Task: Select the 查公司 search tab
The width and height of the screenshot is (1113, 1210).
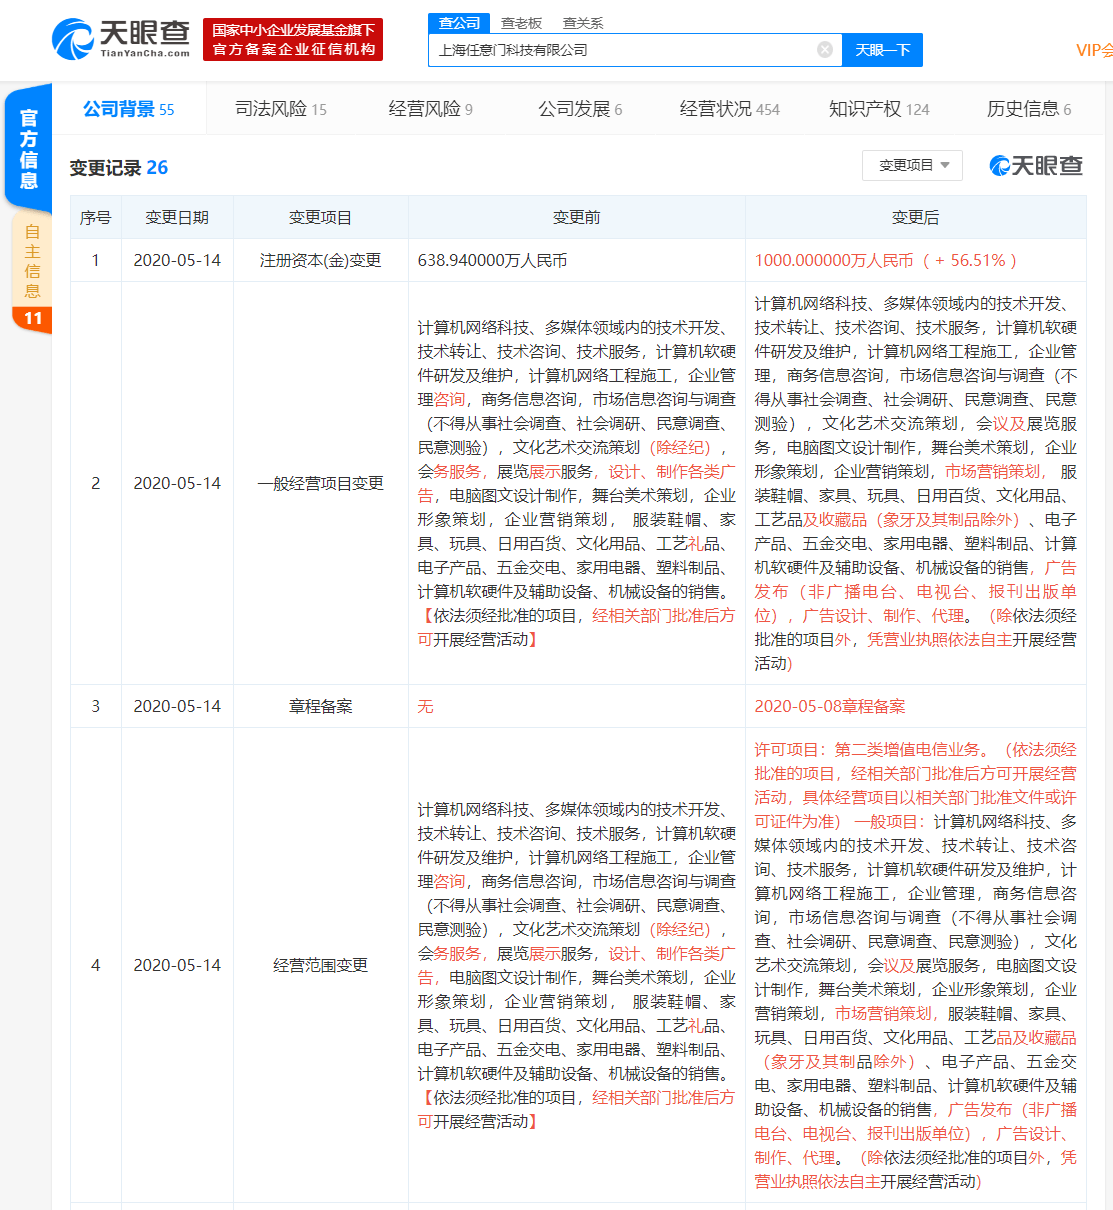Action: (x=459, y=23)
